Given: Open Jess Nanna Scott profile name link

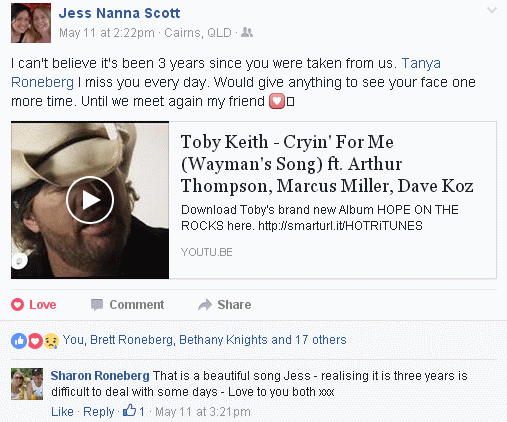Looking at the screenshot, I should click(x=119, y=13).
